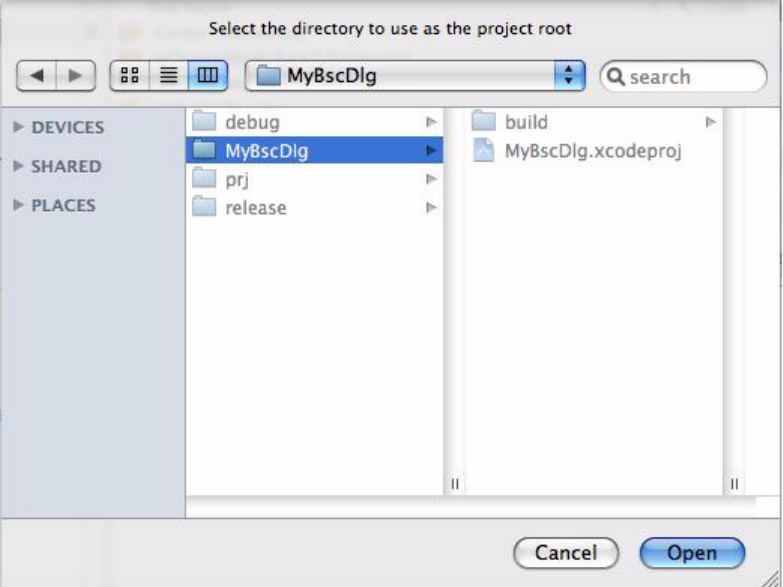Expand the DEVICES sidebar section
The height and width of the screenshot is (587, 783).
[18, 126]
